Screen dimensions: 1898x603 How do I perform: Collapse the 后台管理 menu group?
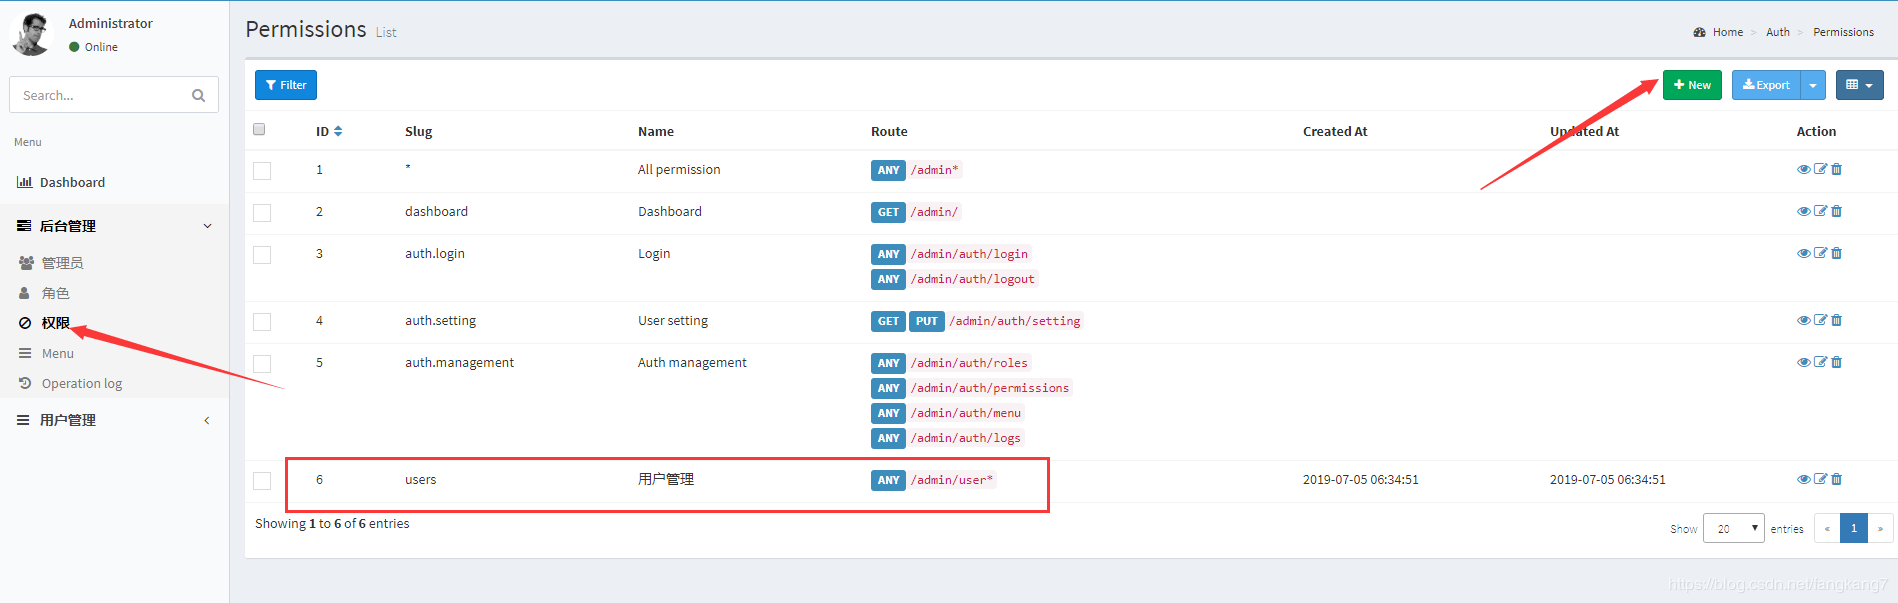pyautogui.click(x=114, y=226)
